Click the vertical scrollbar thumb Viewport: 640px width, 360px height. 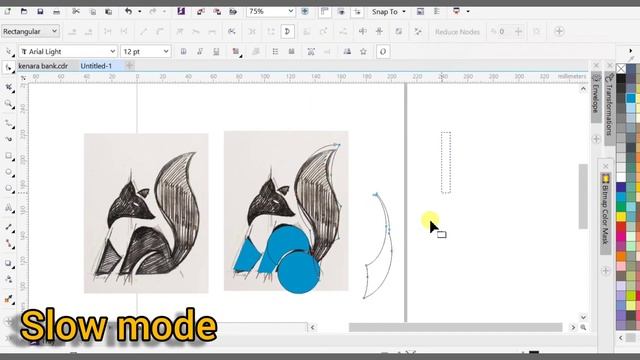[583, 196]
